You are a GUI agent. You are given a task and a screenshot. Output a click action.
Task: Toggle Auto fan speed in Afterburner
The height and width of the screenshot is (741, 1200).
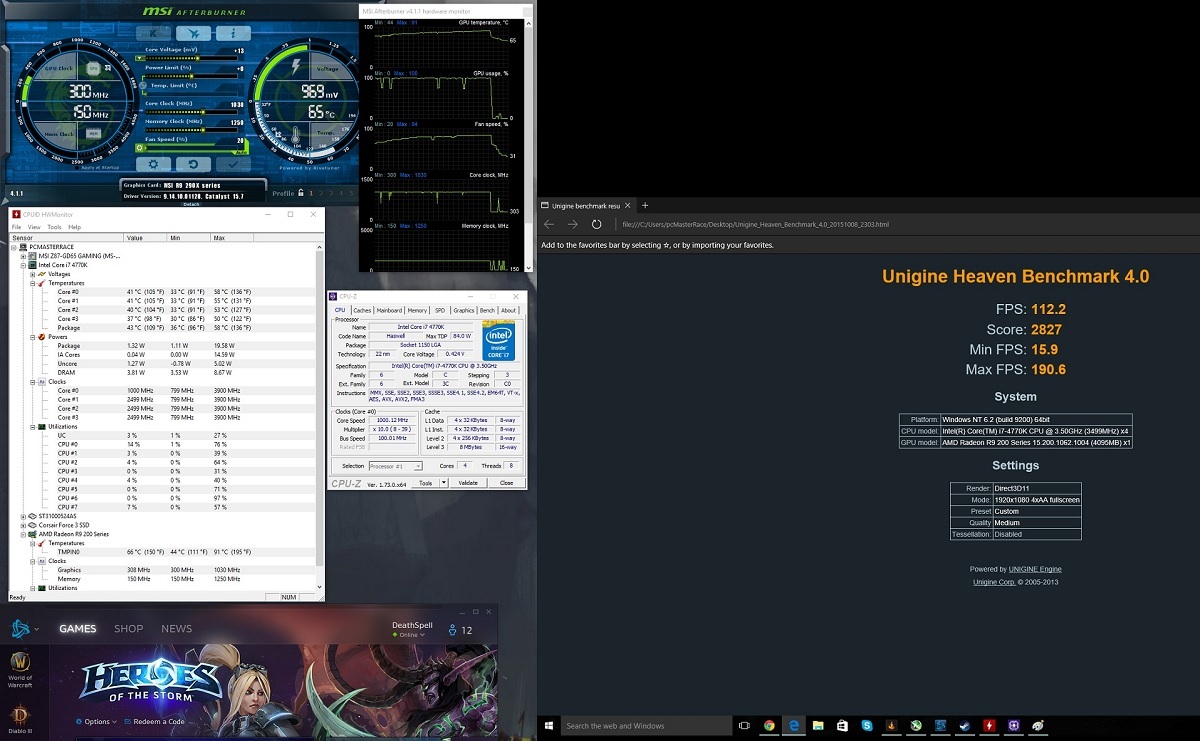(240, 152)
